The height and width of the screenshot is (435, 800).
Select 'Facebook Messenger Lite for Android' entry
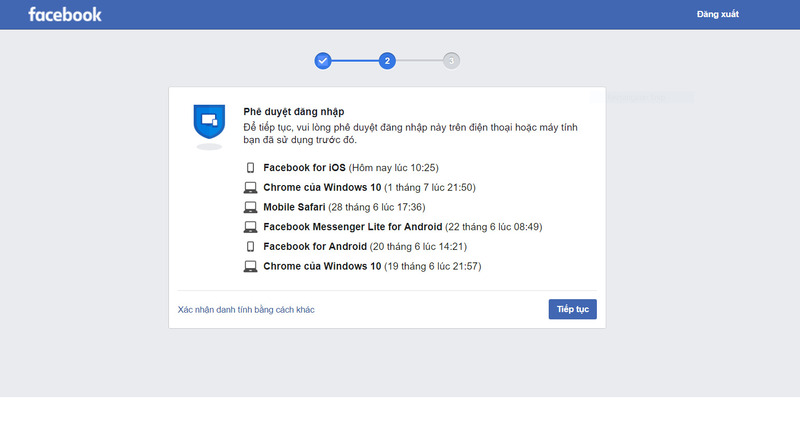click(x=403, y=227)
